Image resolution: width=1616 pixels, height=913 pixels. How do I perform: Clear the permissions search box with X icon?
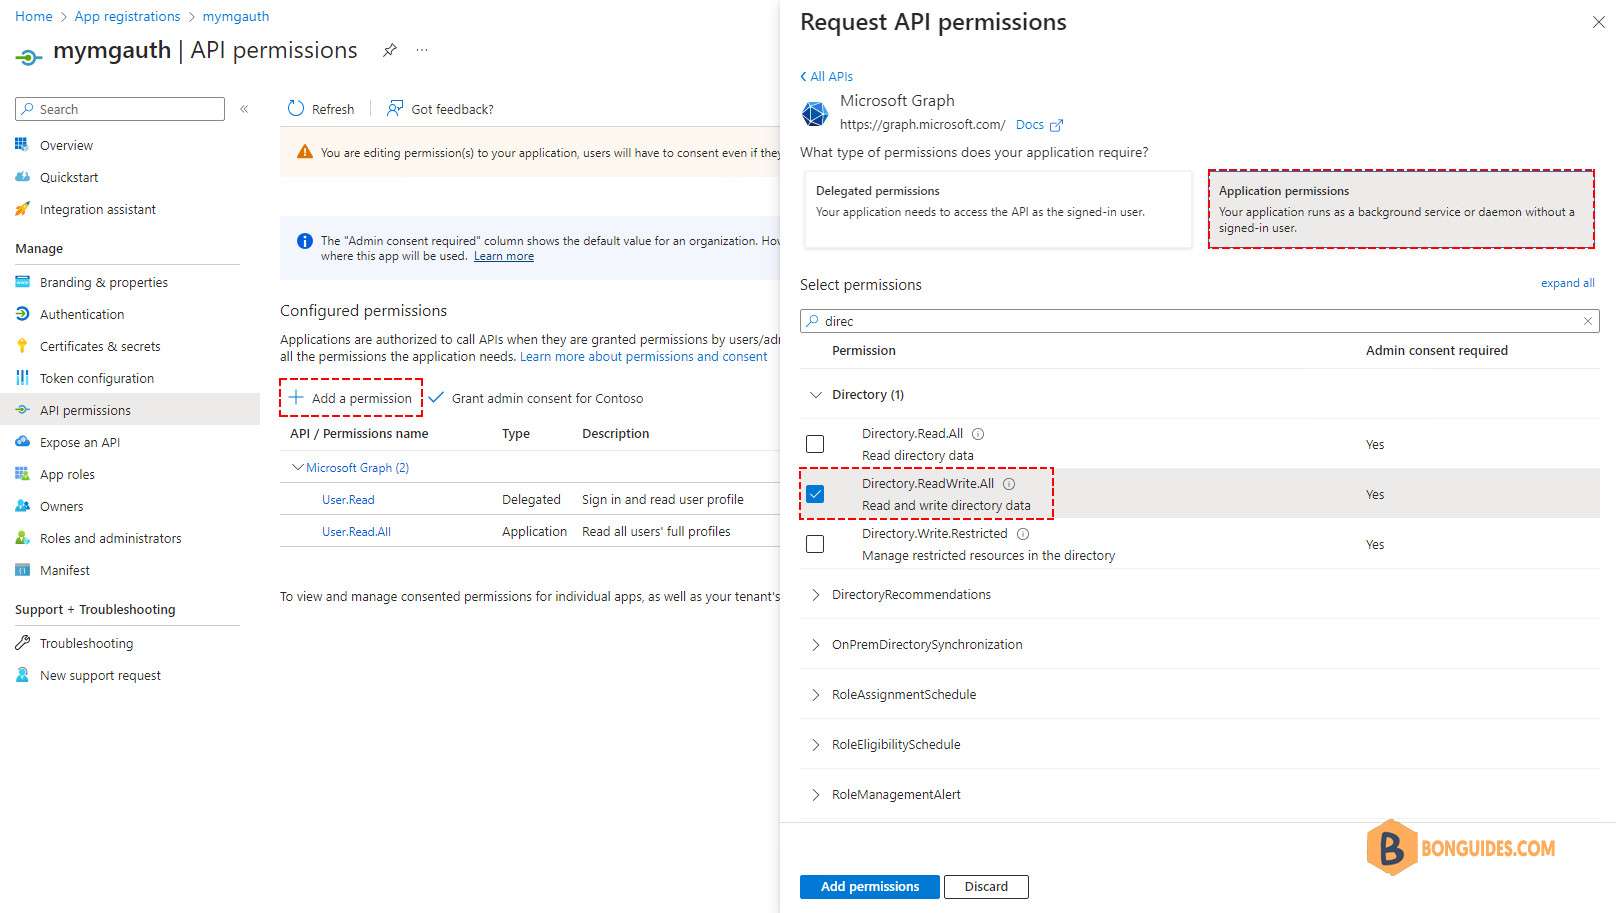pos(1587,321)
